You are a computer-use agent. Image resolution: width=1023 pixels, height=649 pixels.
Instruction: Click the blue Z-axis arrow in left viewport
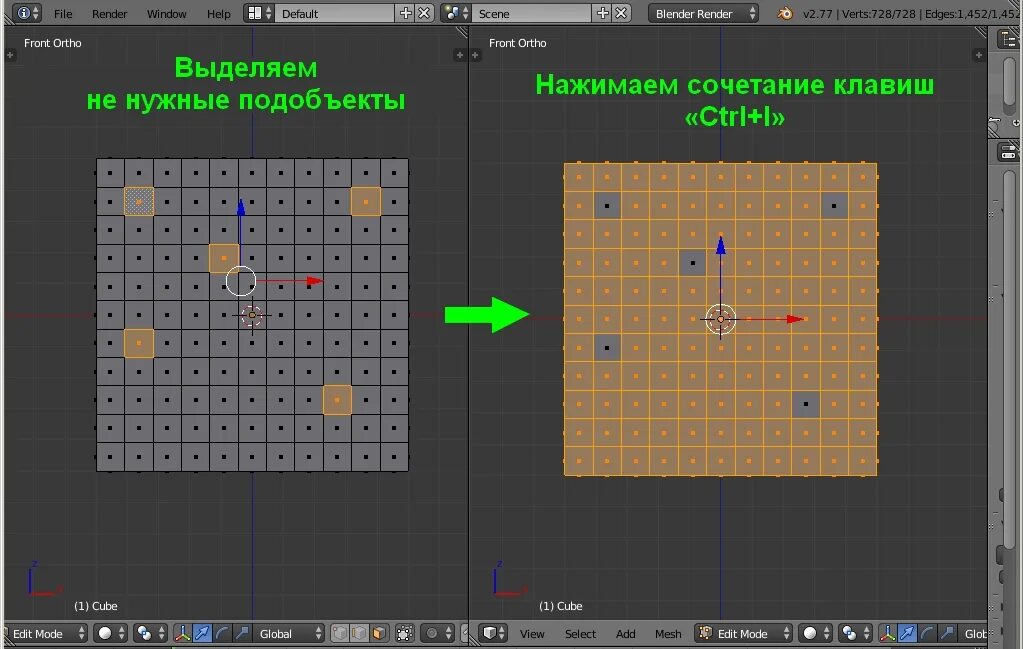click(241, 207)
